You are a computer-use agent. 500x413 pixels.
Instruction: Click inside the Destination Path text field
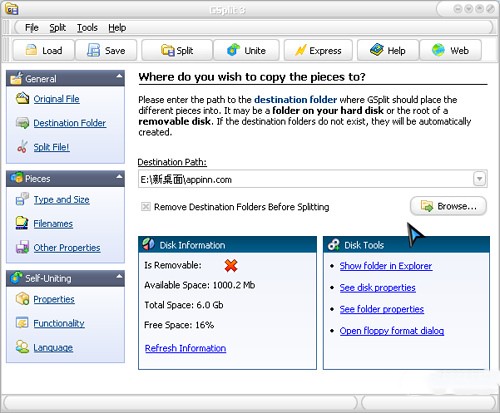point(306,179)
